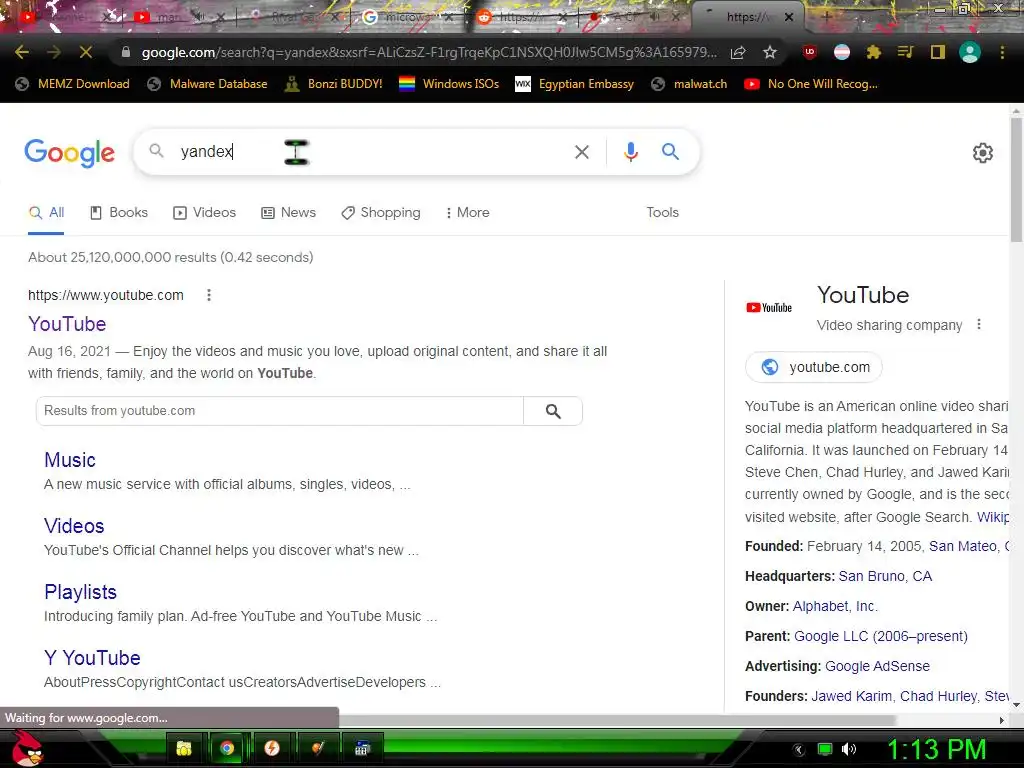Viewport: 1024px width, 768px height.
Task: Open the Extensions puzzle menu
Action: point(874,52)
